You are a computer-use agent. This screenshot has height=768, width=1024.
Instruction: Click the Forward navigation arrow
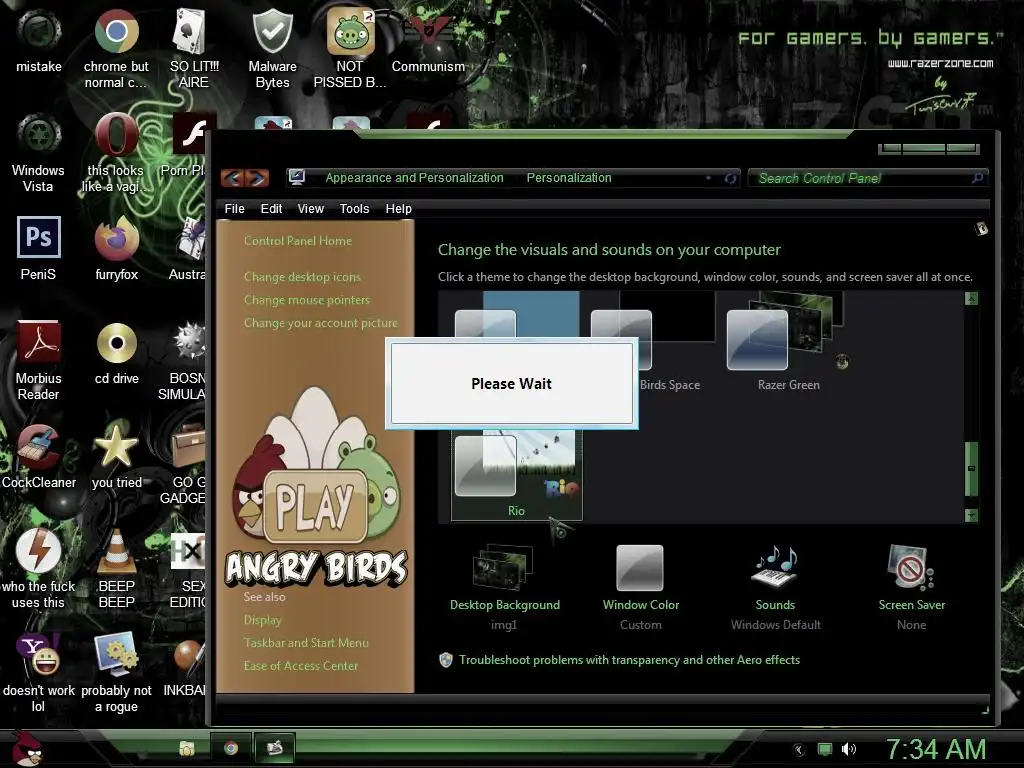tap(257, 178)
